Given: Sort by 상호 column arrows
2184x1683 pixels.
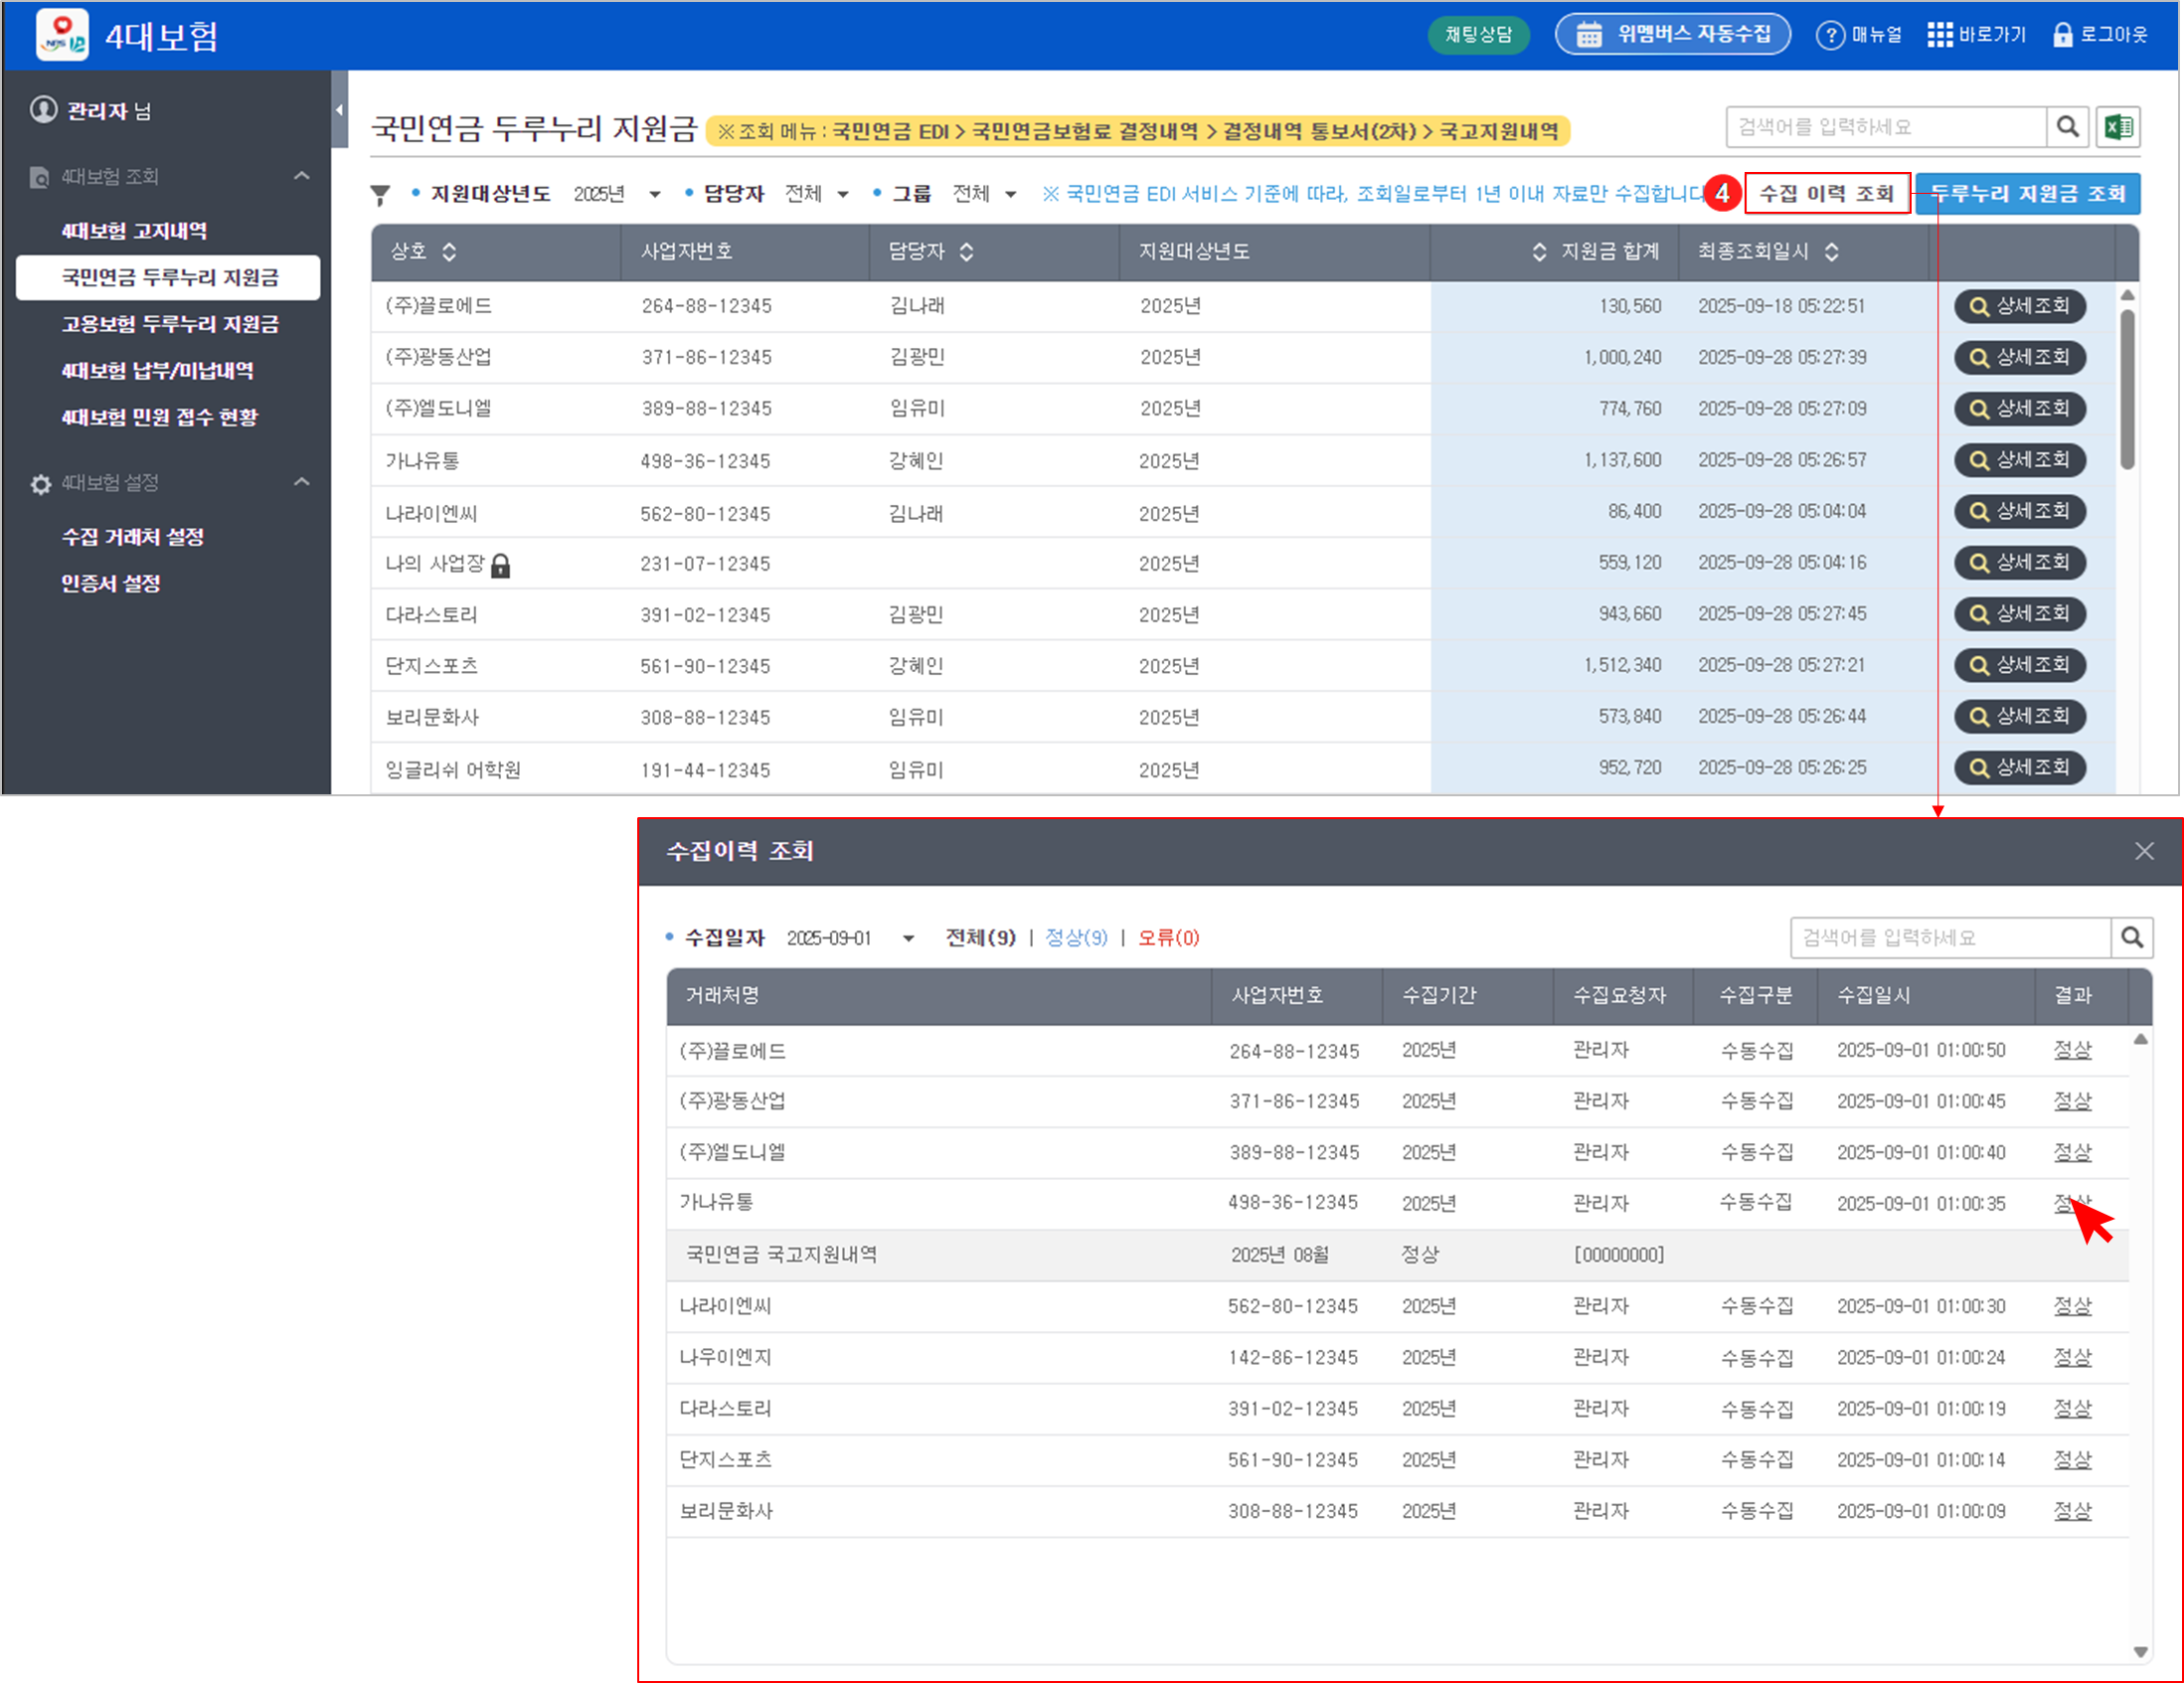Looking at the screenshot, I should click(x=449, y=252).
